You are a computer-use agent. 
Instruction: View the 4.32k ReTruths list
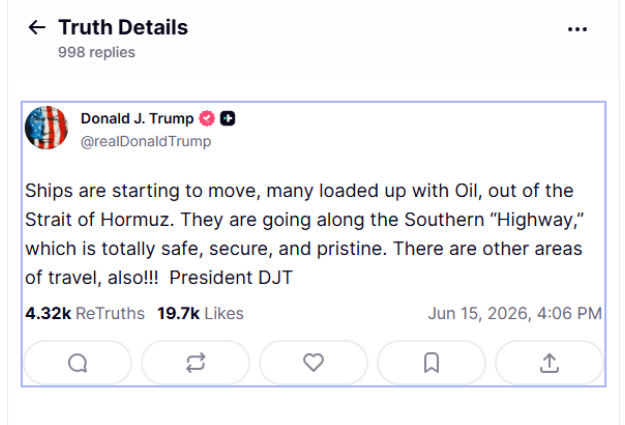click(x=85, y=313)
